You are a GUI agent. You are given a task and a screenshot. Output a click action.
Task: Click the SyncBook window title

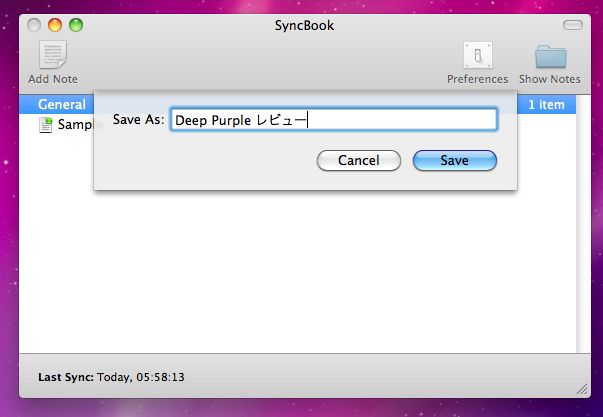[x=304, y=26]
